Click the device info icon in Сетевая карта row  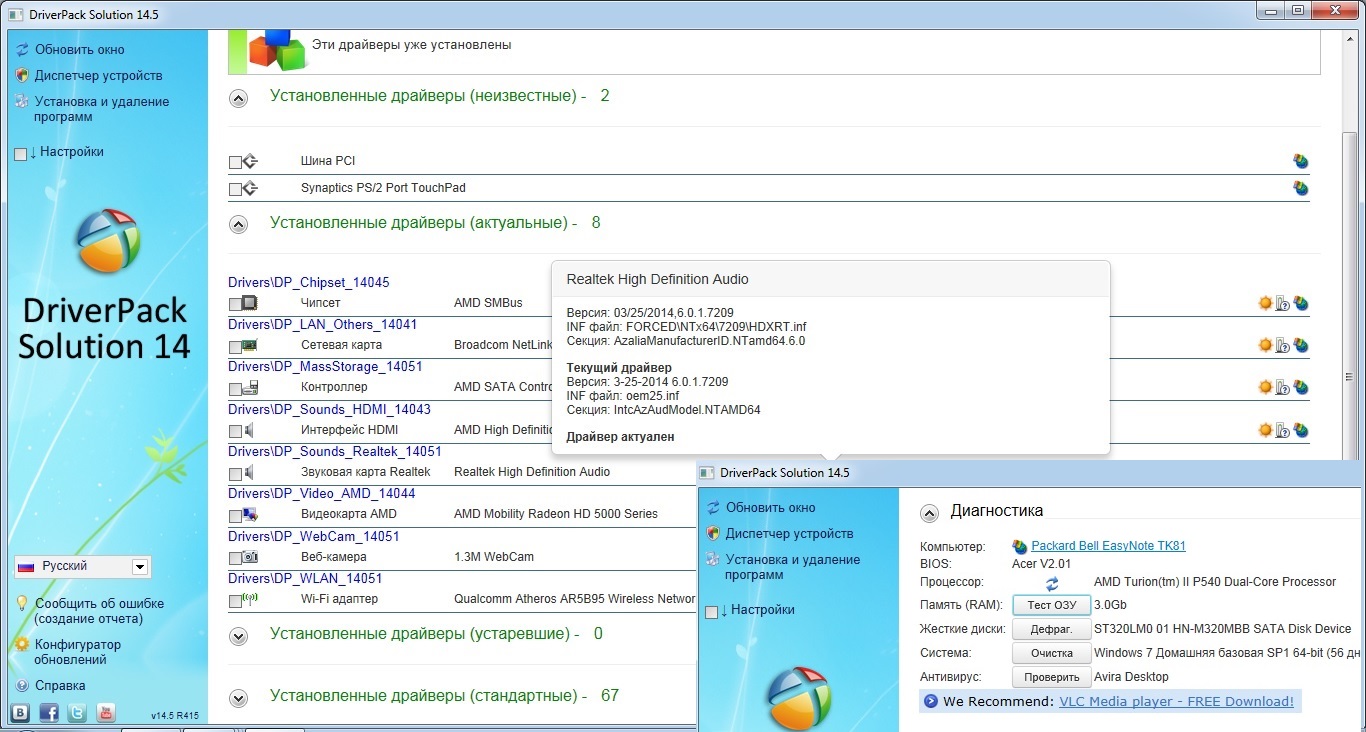pyautogui.click(x=1283, y=345)
